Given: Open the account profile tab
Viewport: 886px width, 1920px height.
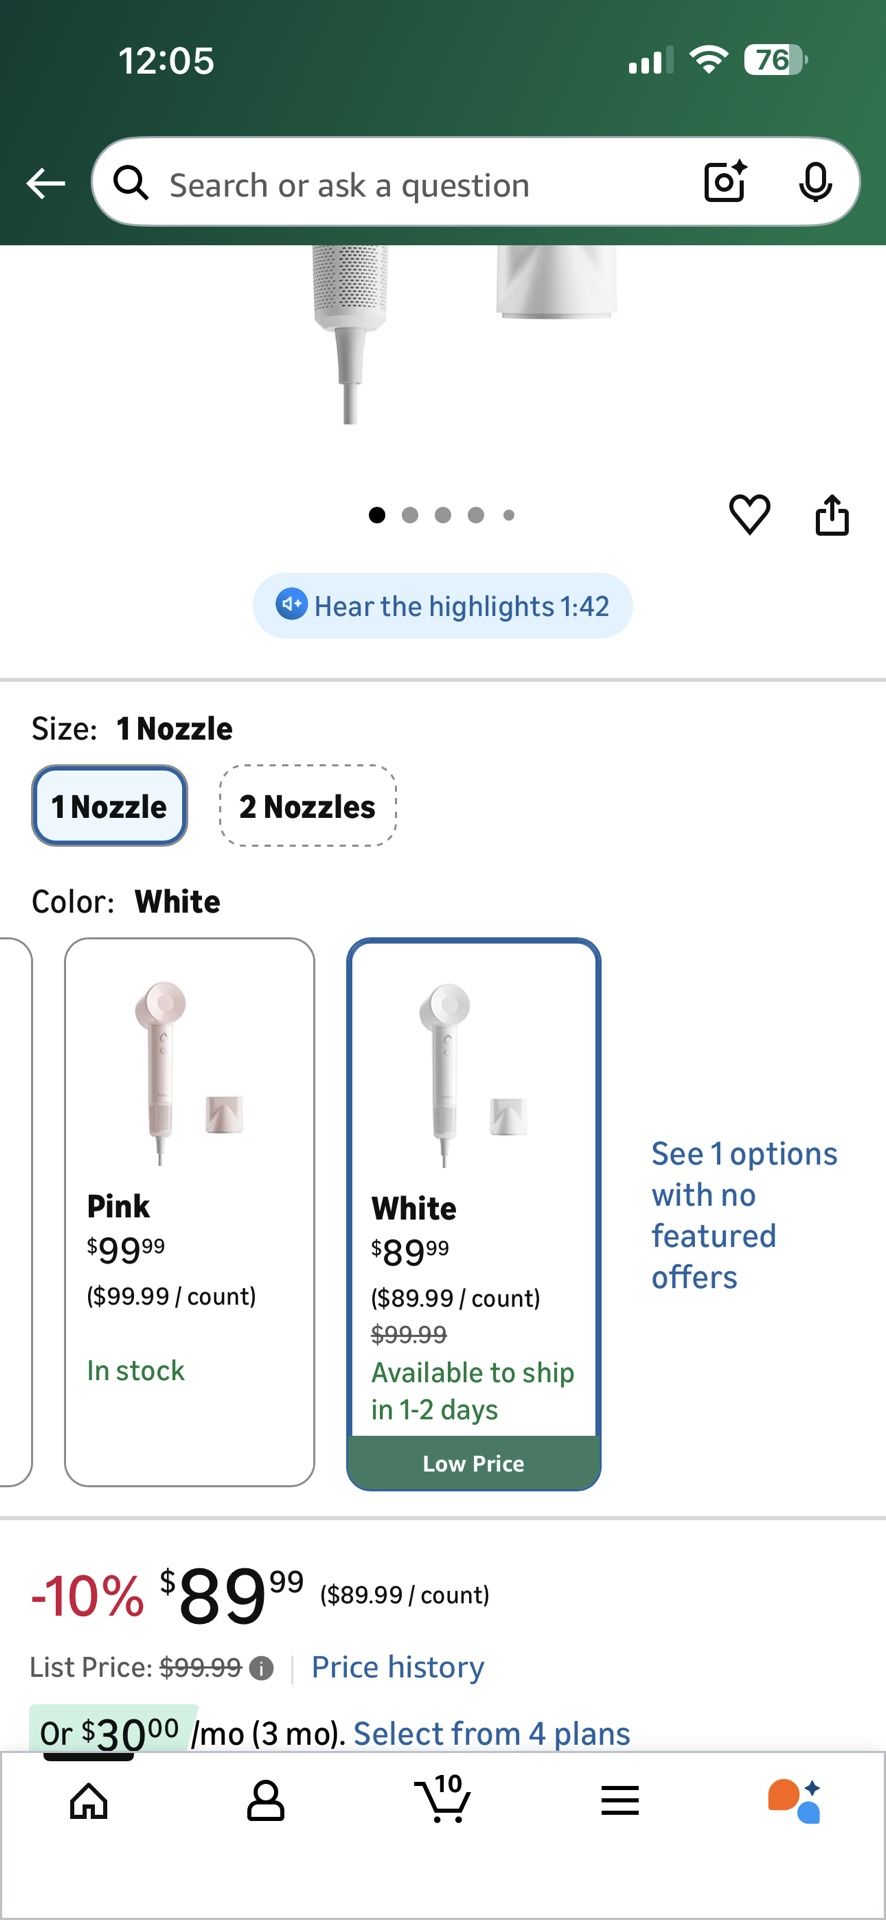Looking at the screenshot, I should pos(265,1801).
